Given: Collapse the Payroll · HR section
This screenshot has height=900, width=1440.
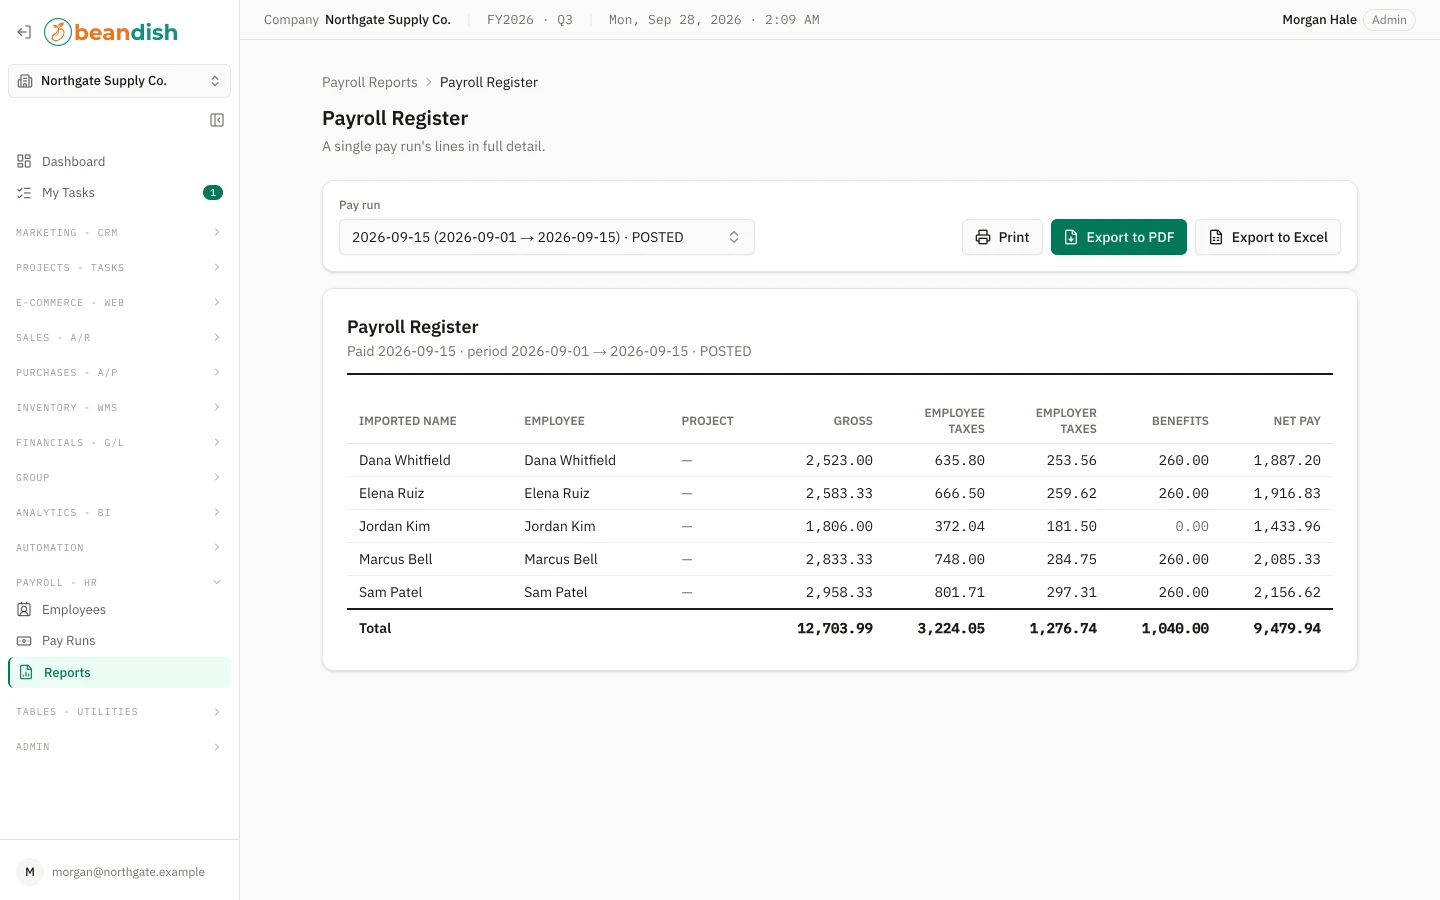Looking at the screenshot, I should tap(119, 582).
